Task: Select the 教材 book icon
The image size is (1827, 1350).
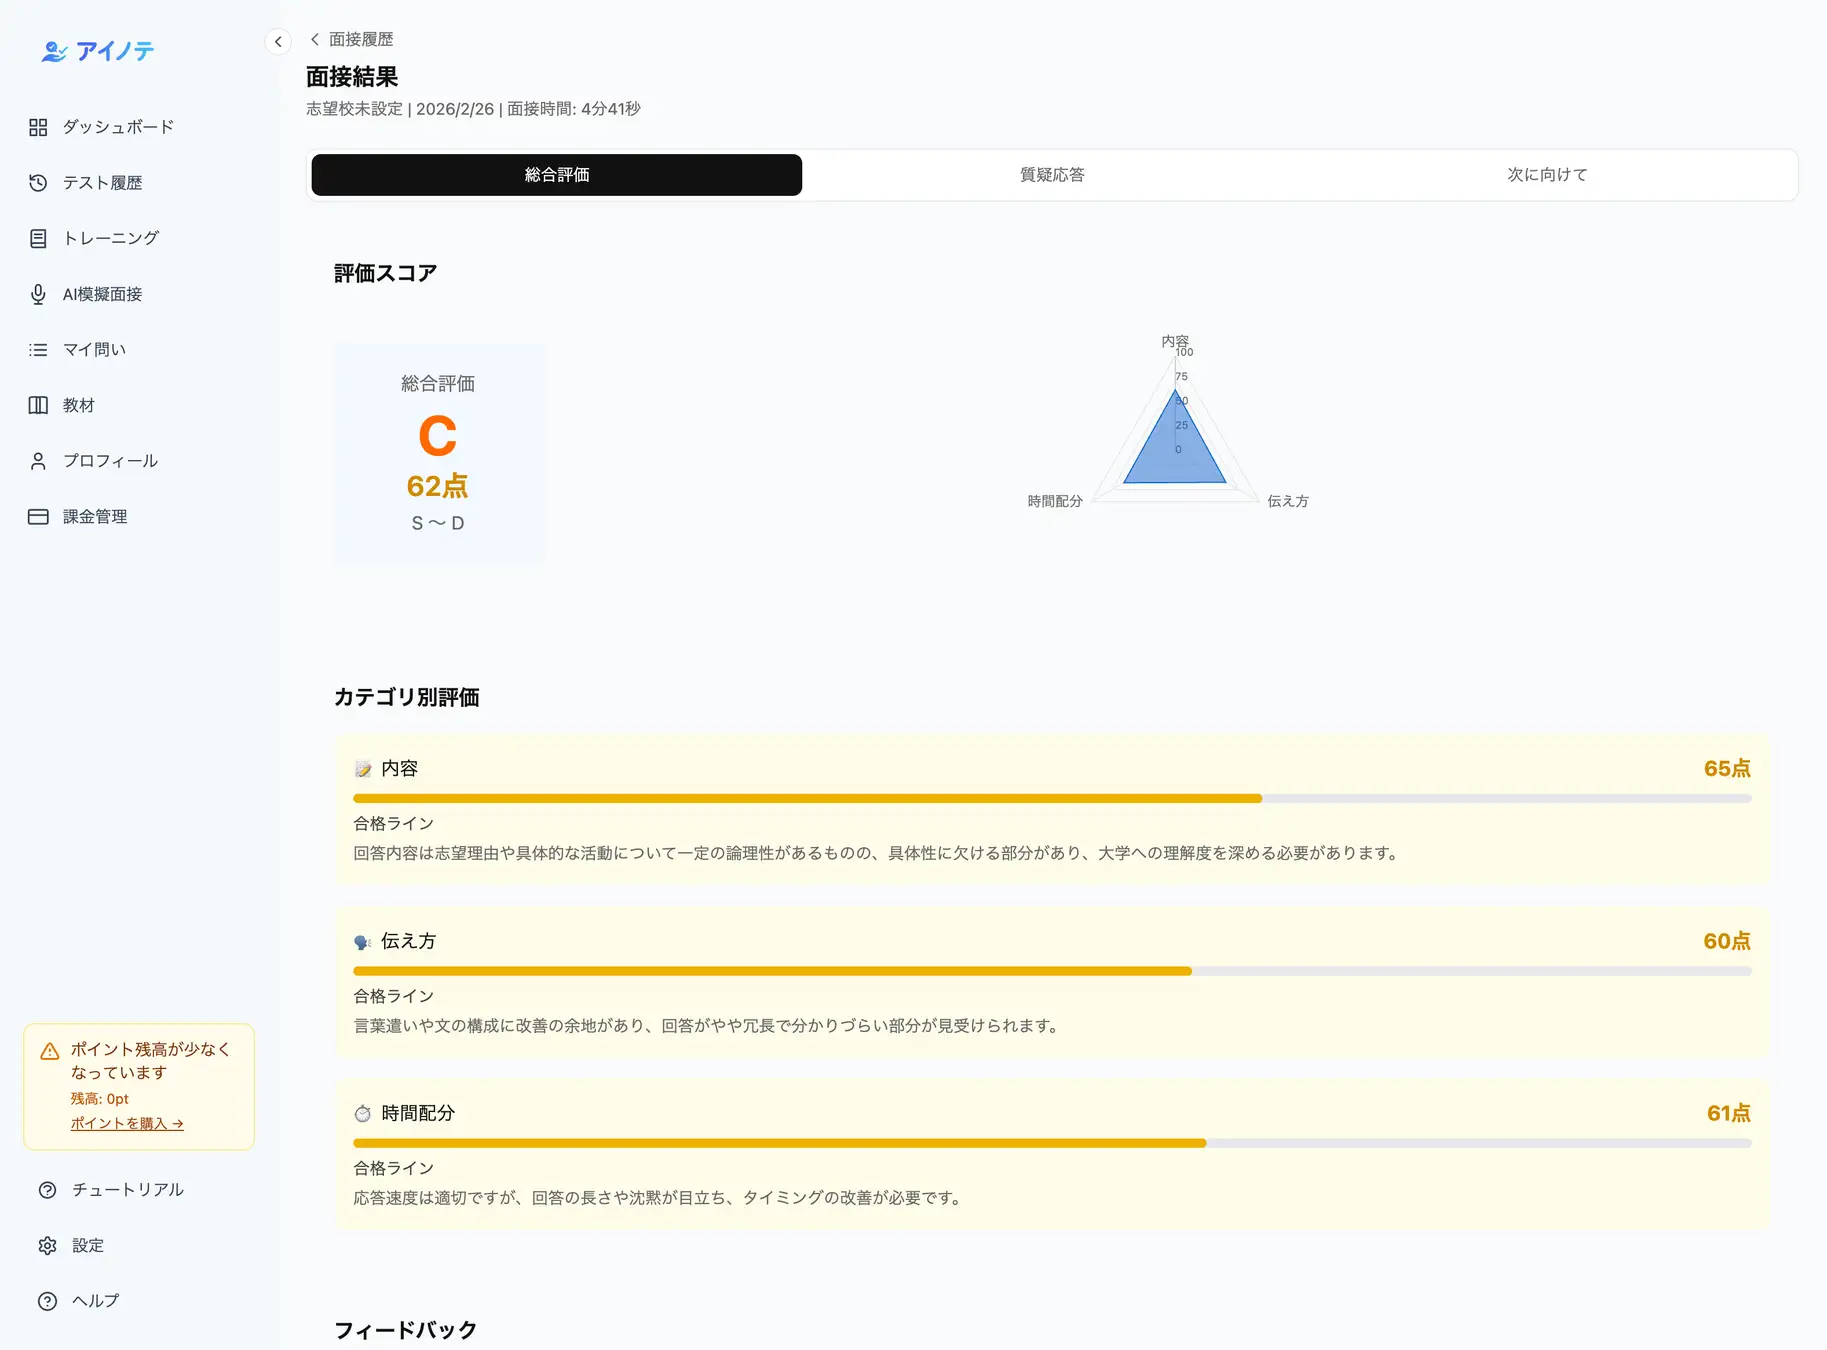Action: (38, 404)
